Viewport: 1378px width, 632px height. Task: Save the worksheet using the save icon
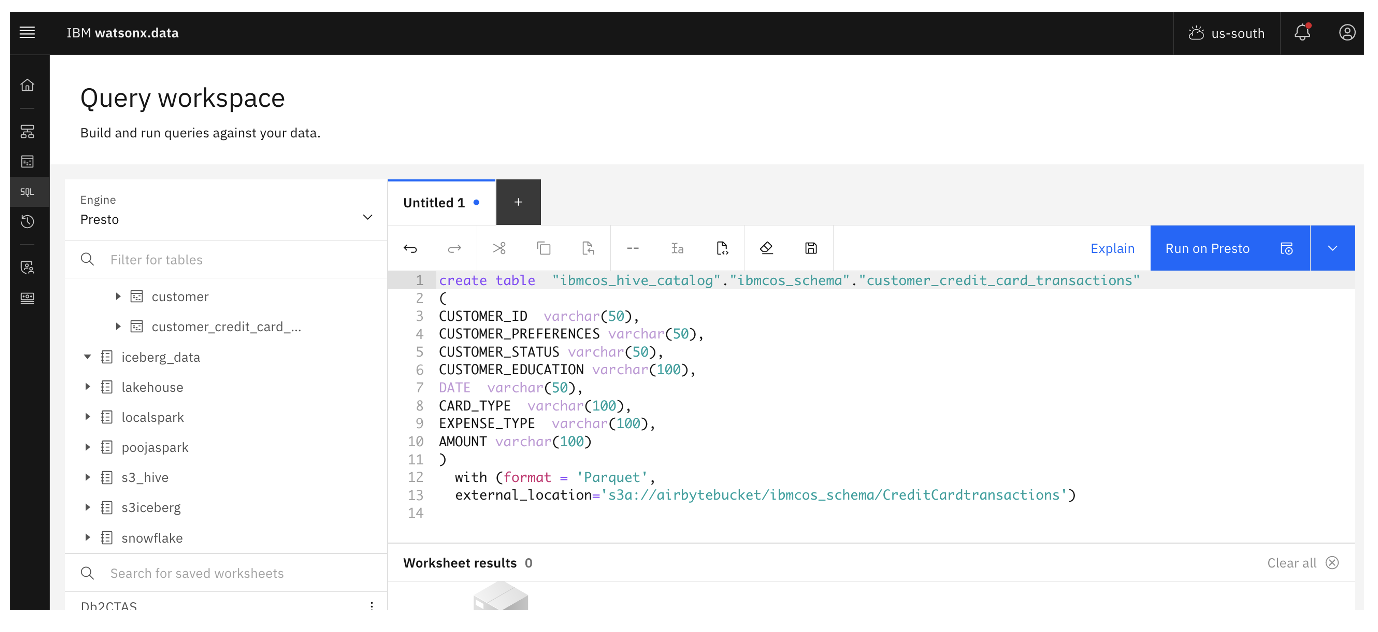[x=811, y=248]
